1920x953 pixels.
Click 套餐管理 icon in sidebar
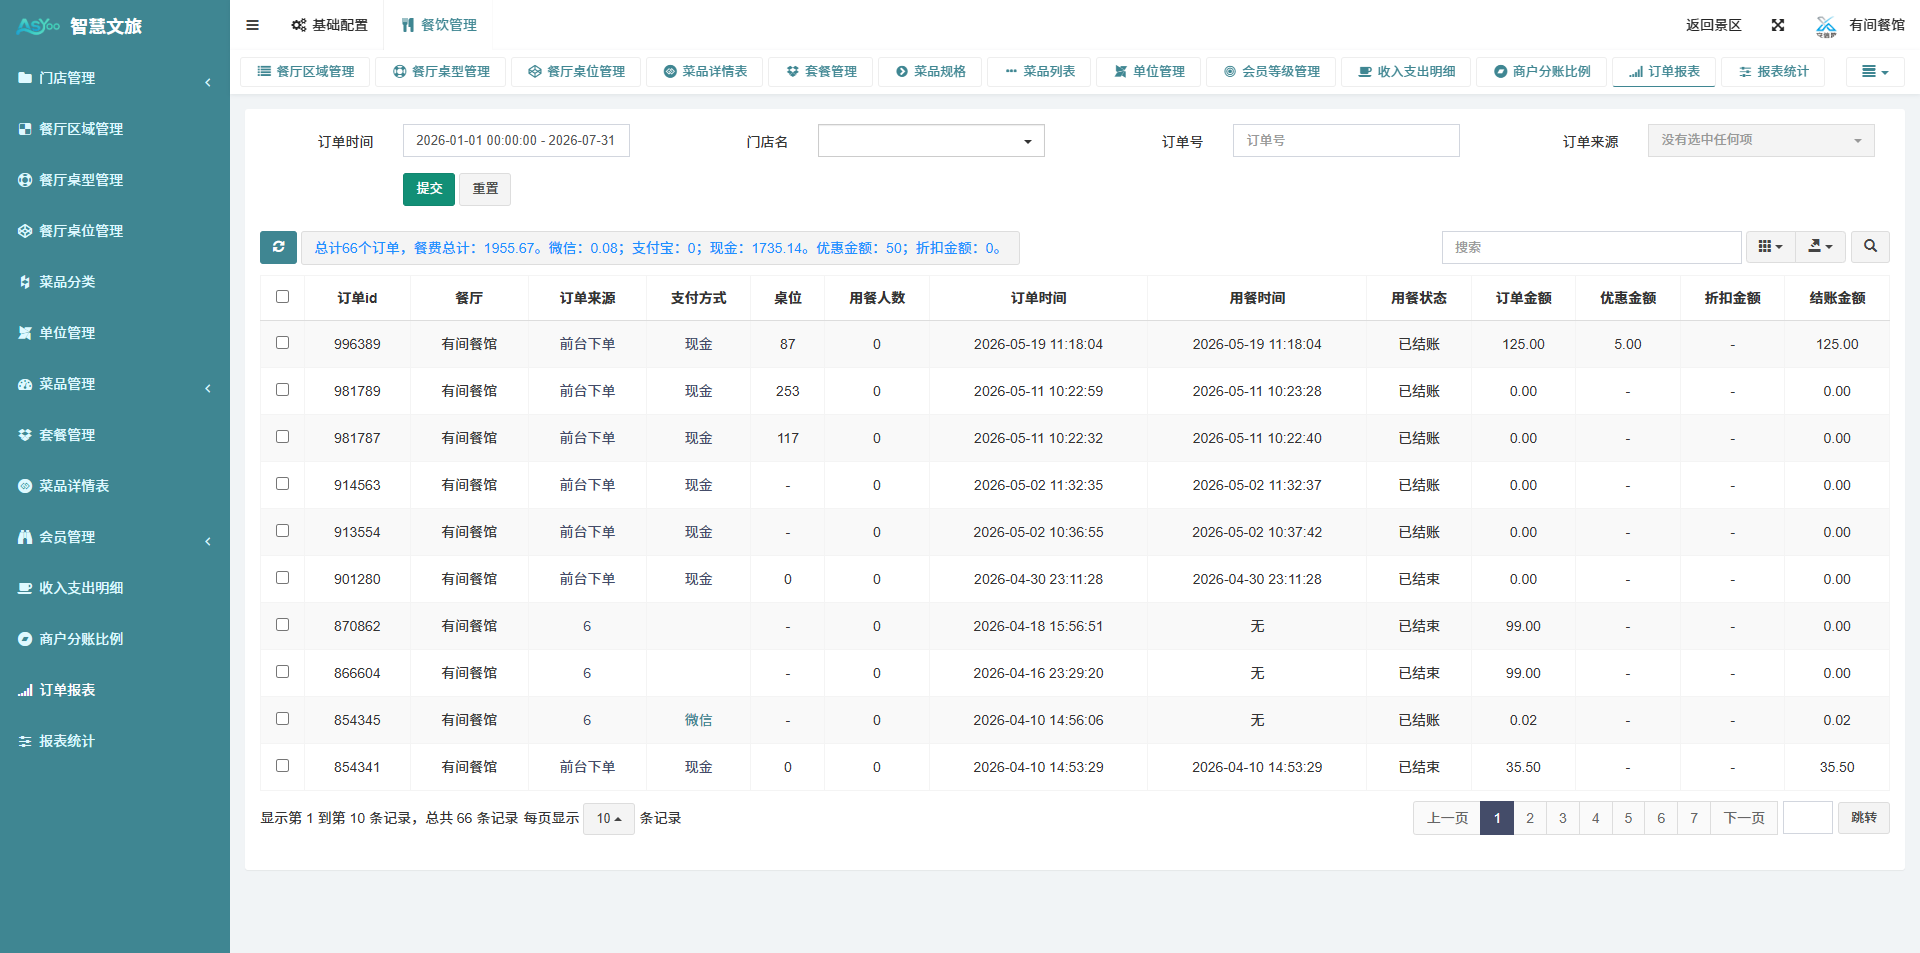(25, 435)
